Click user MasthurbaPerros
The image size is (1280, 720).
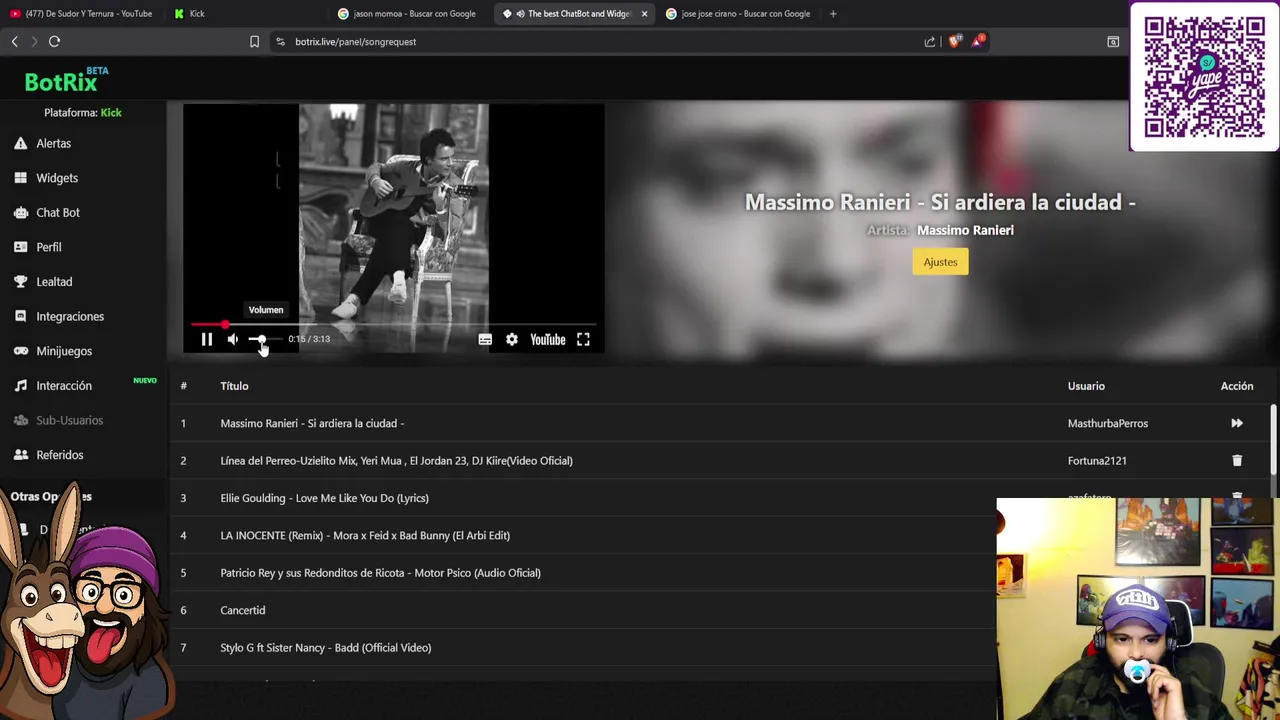[1107, 423]
